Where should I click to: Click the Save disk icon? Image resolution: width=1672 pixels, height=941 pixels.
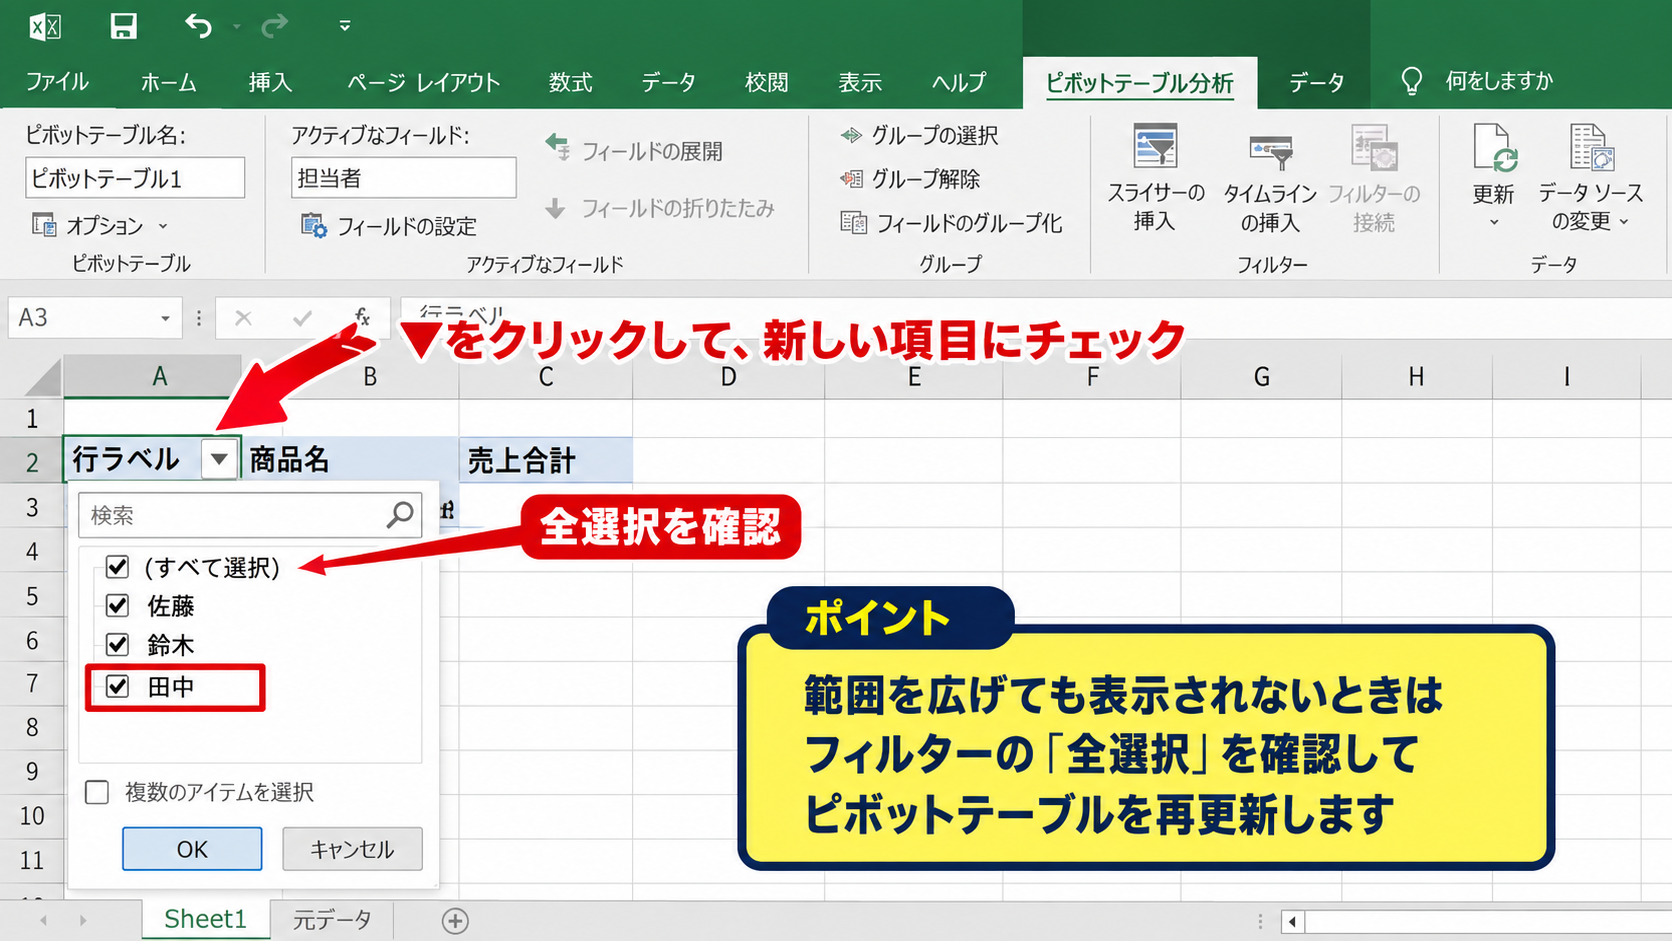tap(123, 26)
